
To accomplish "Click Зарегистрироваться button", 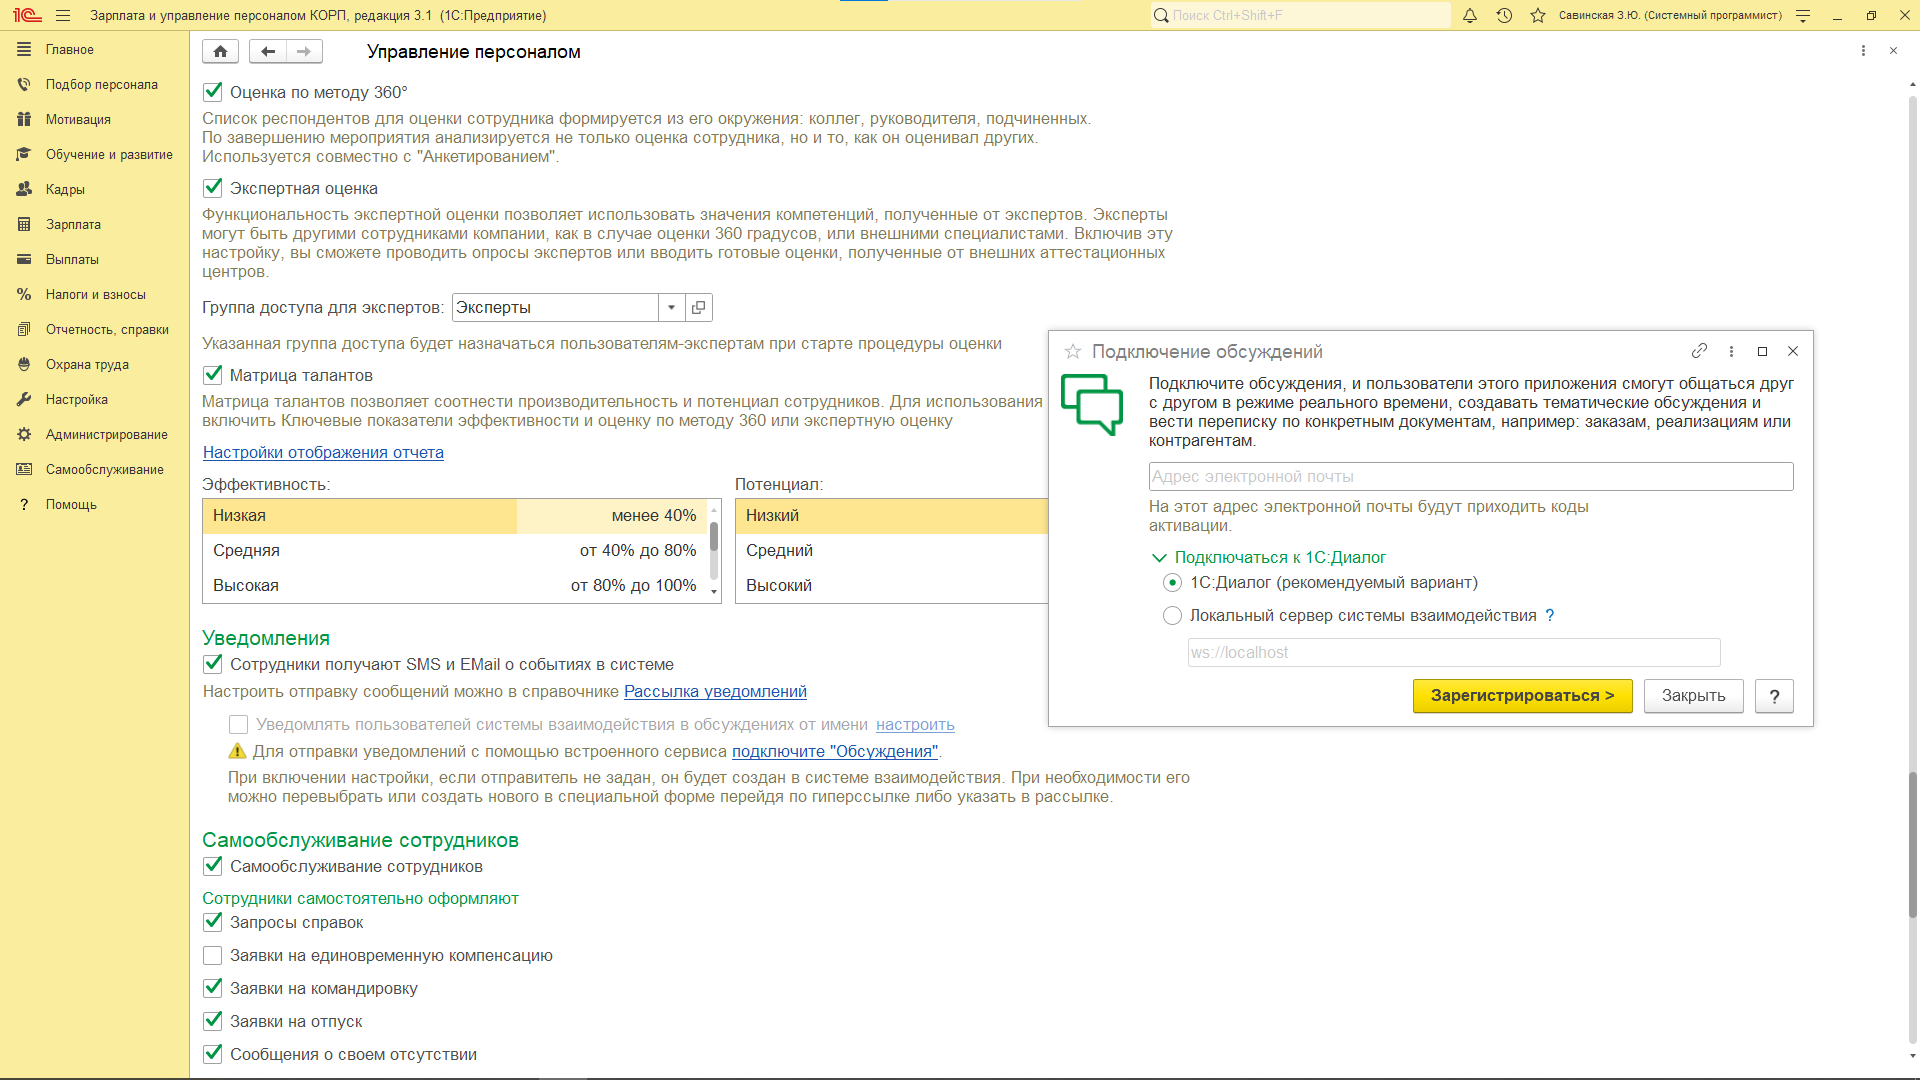I will pos(1521,696).
